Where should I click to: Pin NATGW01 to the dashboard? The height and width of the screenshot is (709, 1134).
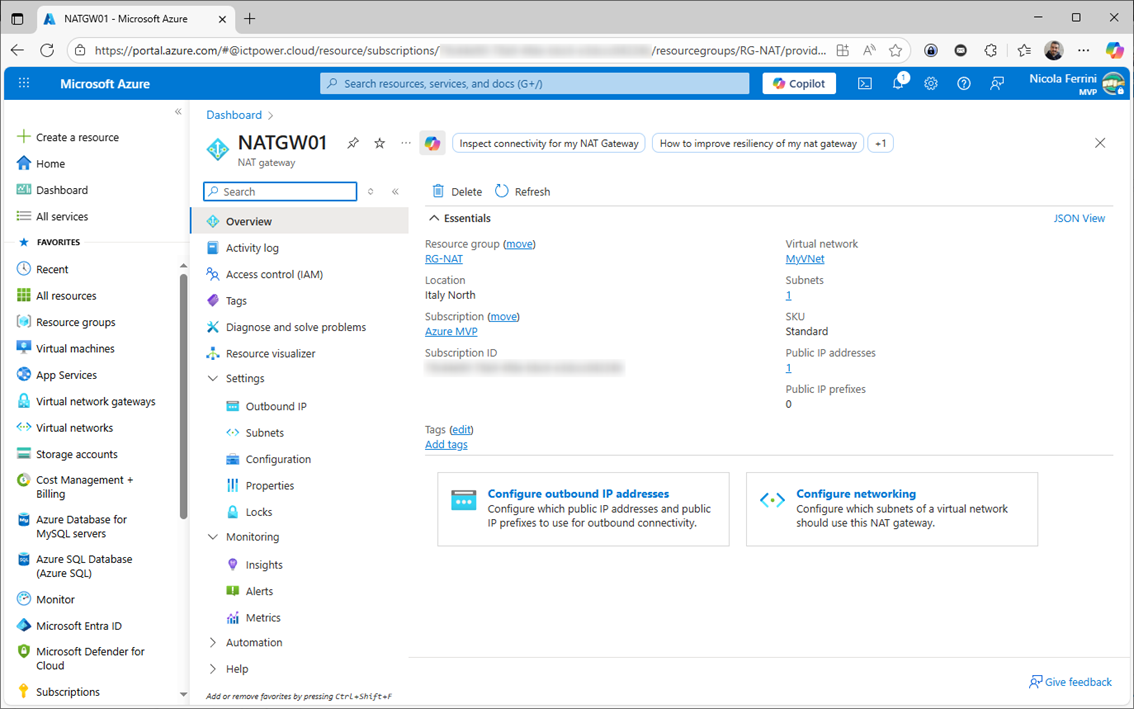[x=353, y=143]
